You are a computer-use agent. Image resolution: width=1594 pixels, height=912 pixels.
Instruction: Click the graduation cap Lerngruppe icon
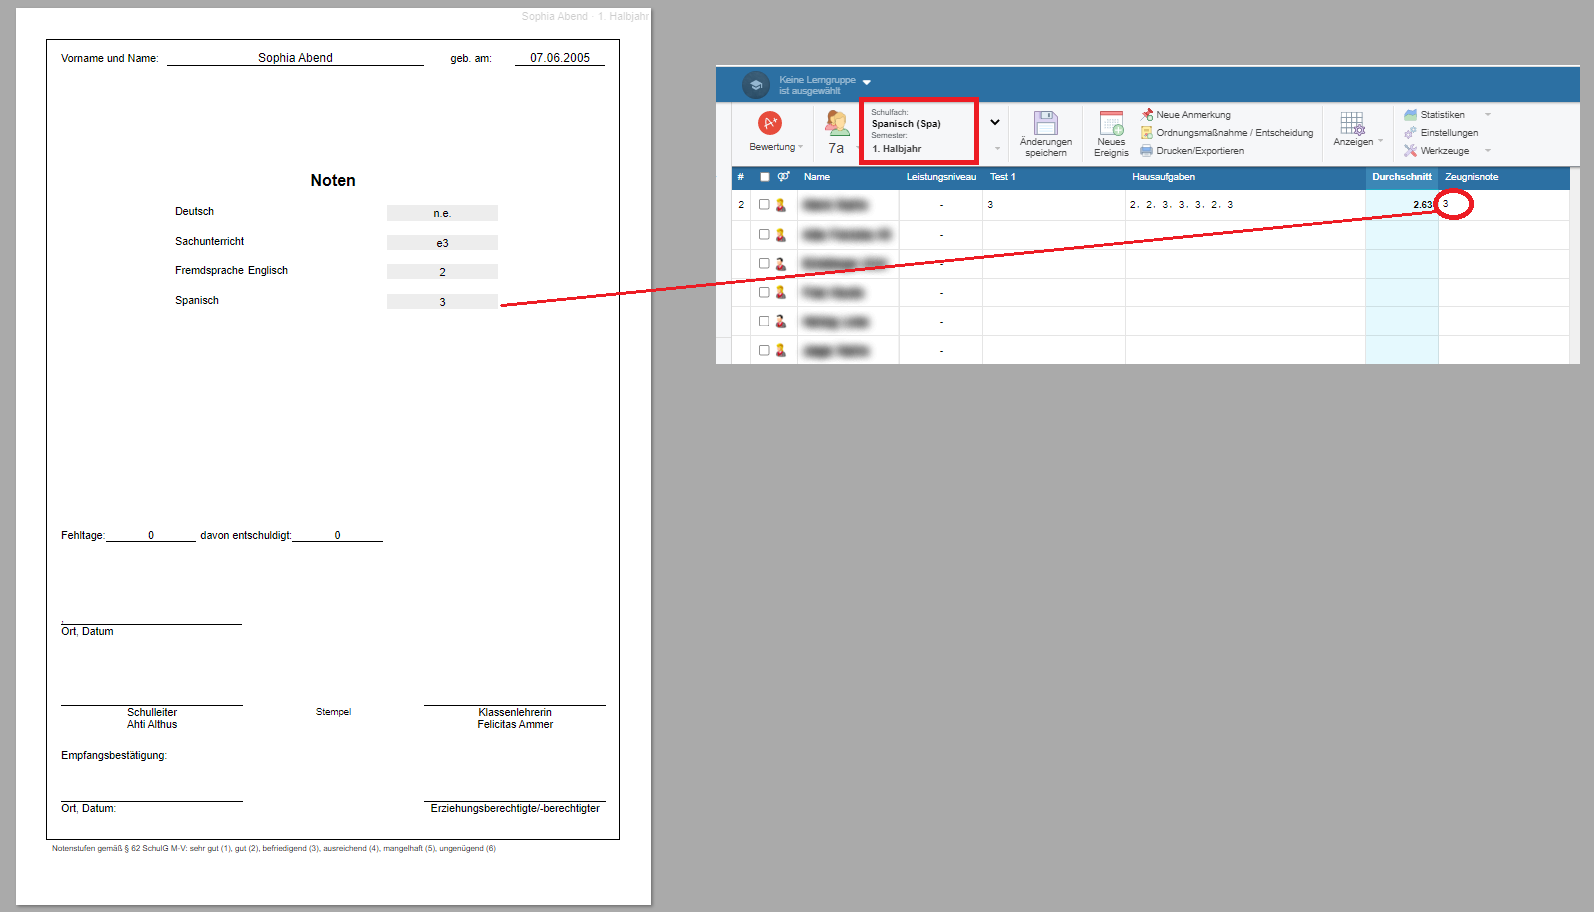pyautogui.click(x=756, y=85)
